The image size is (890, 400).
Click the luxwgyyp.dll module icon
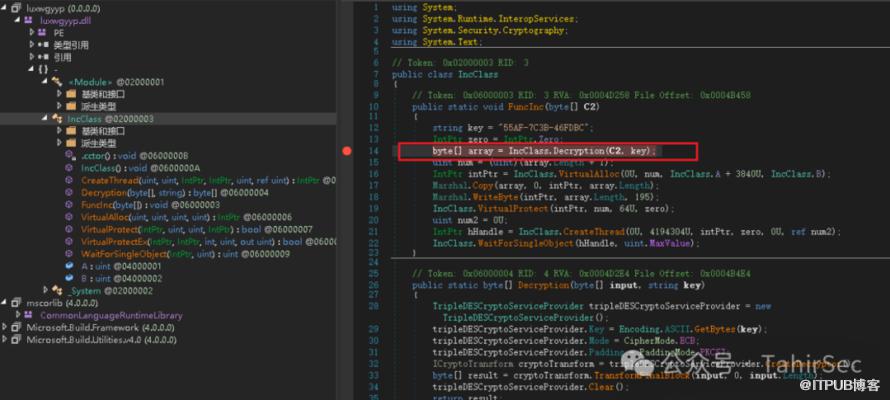tap(28, 20)
